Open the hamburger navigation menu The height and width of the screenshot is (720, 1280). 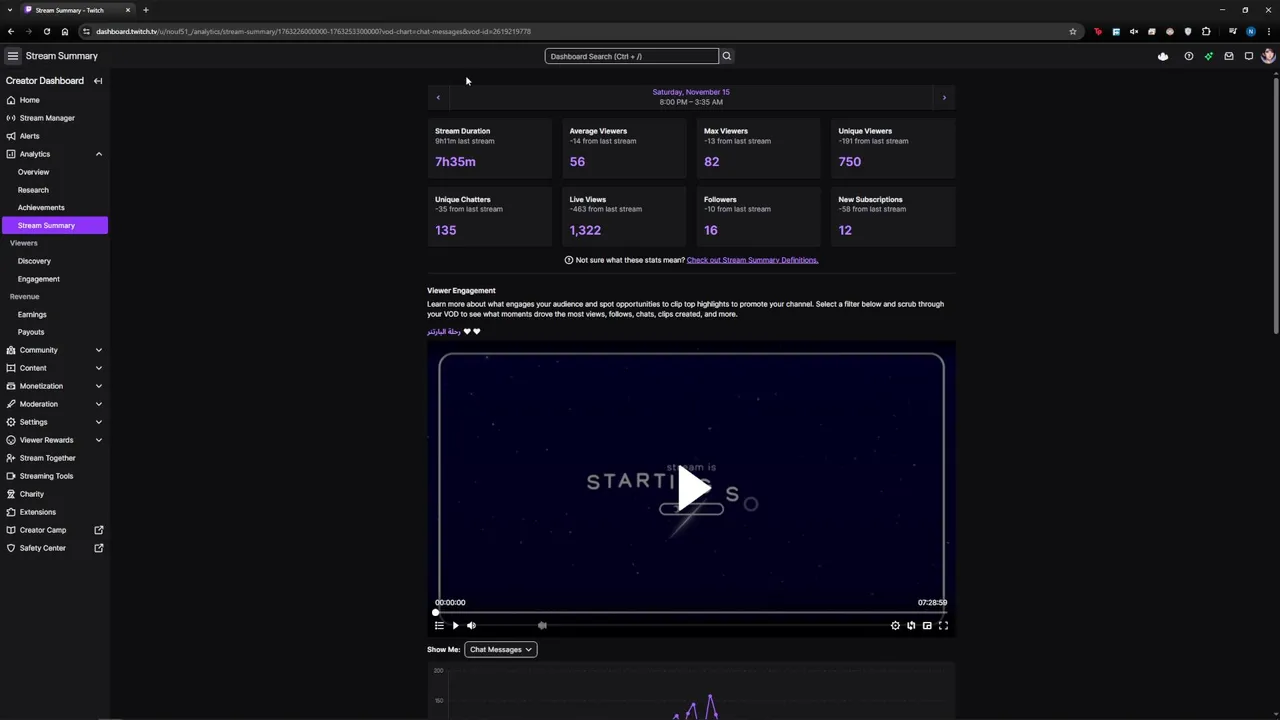pos(12,56)
